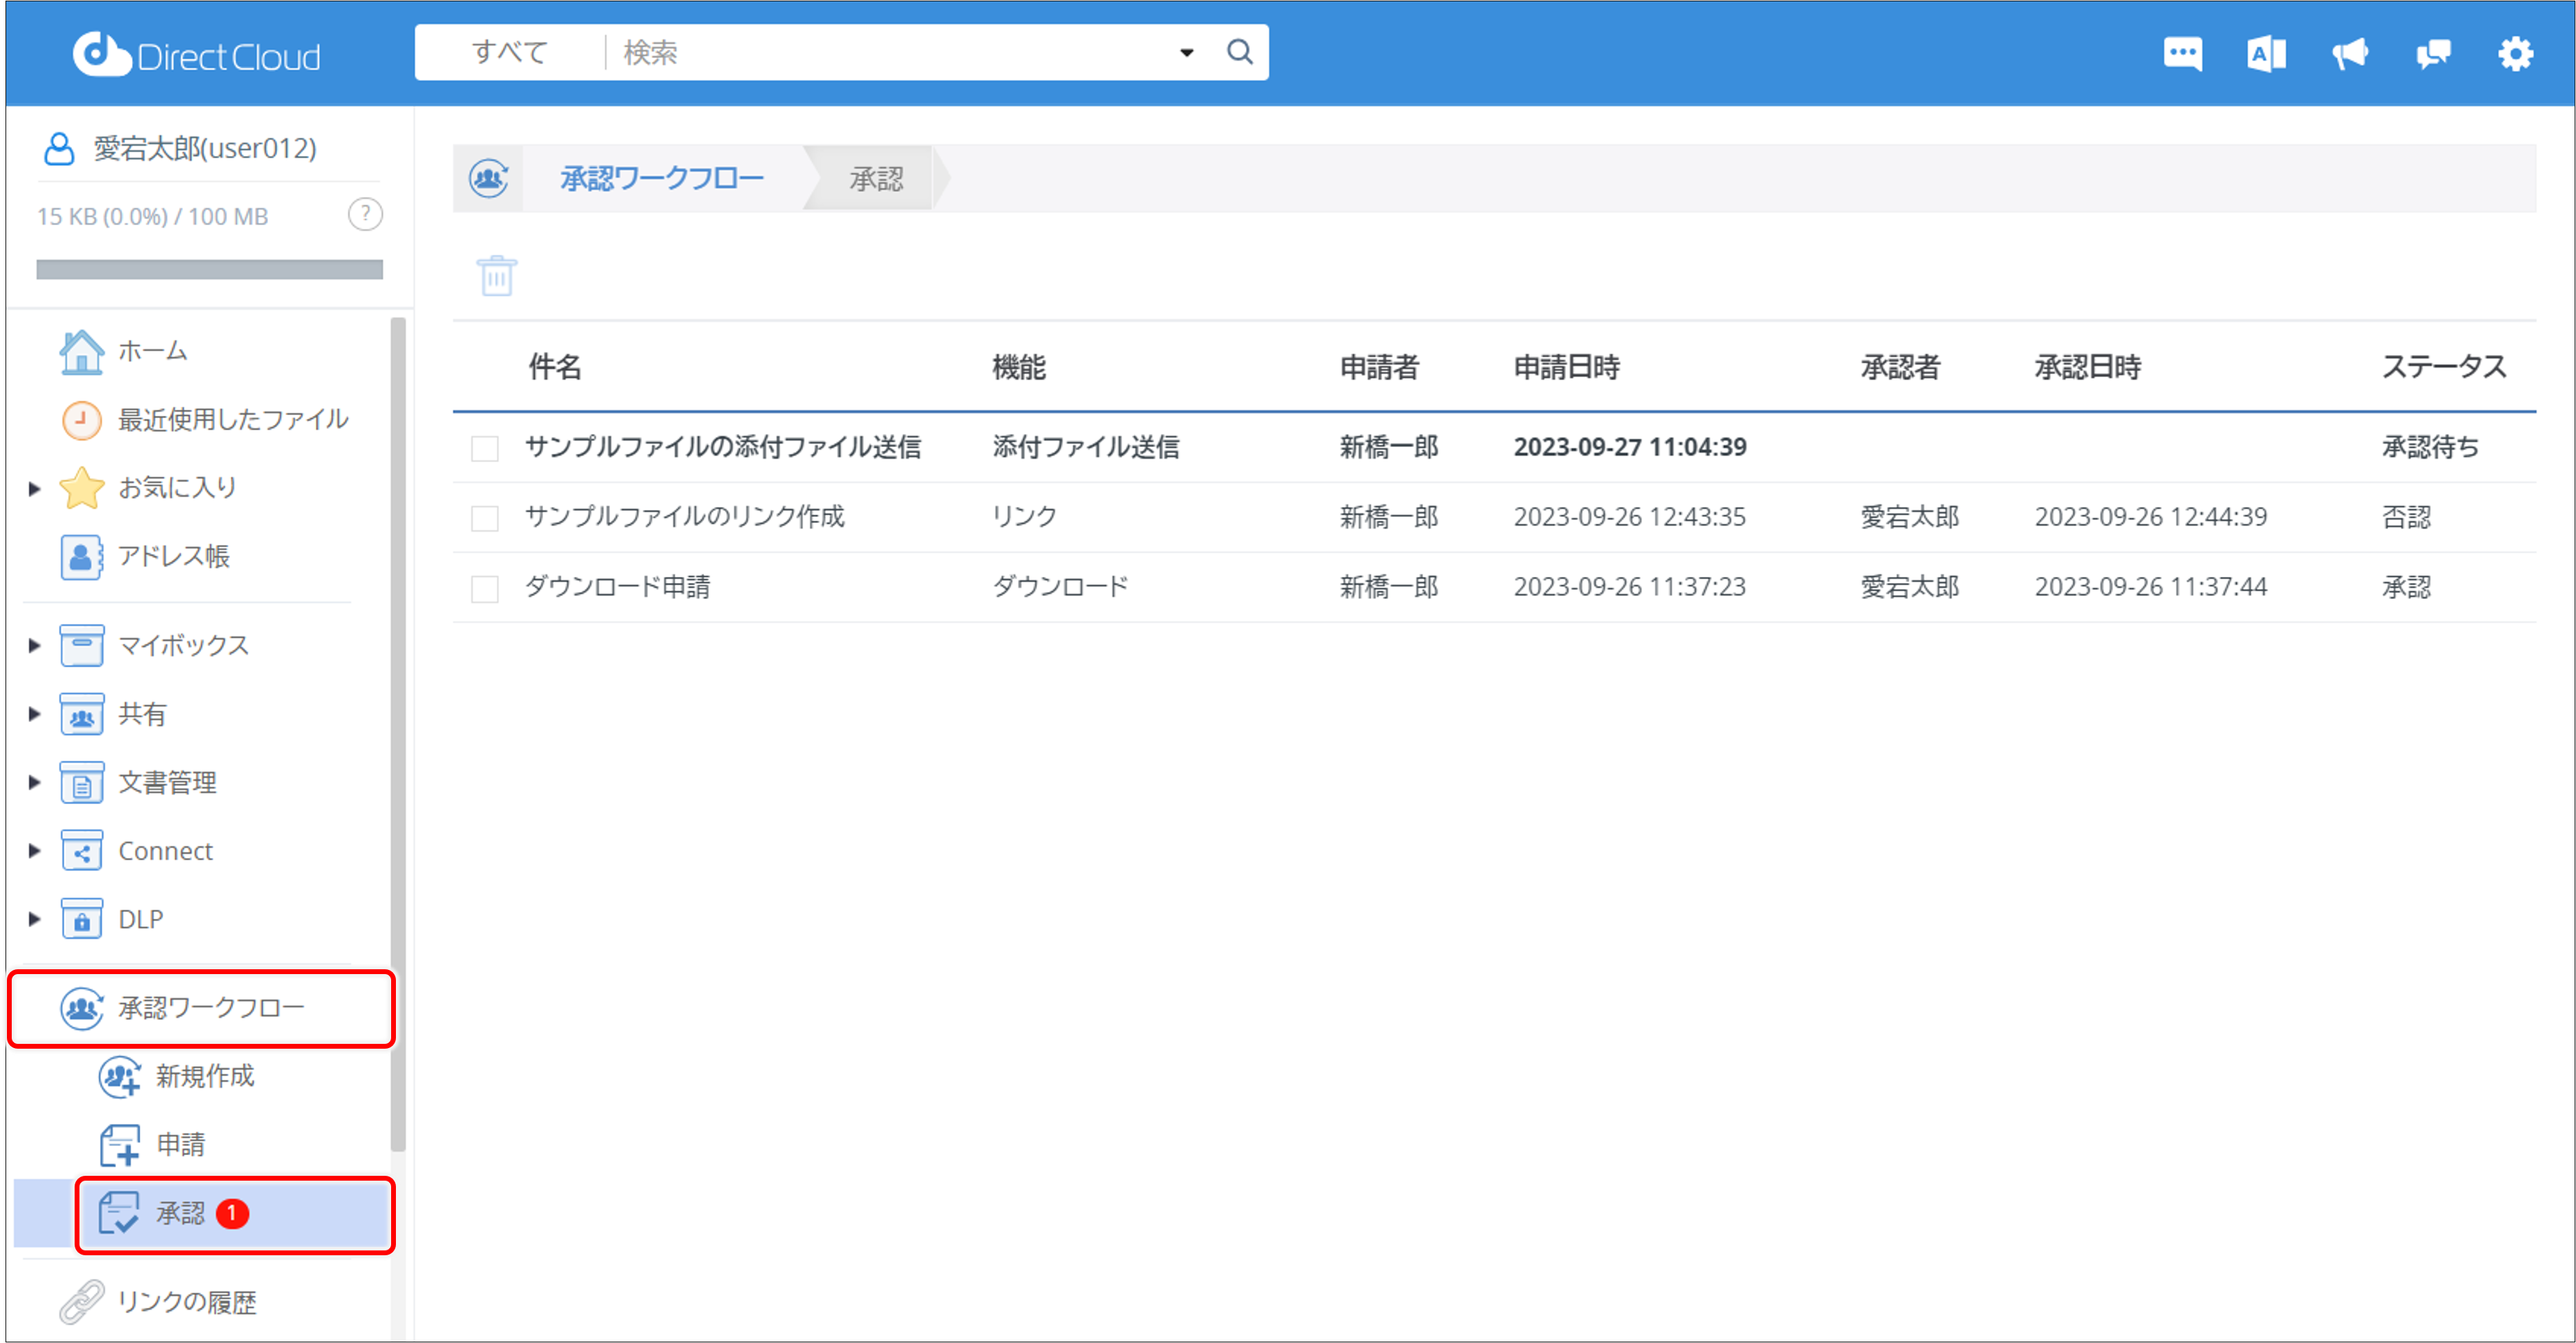Expand the マイボックス tree item
2576x1343 pixels.
coord(33,645)
